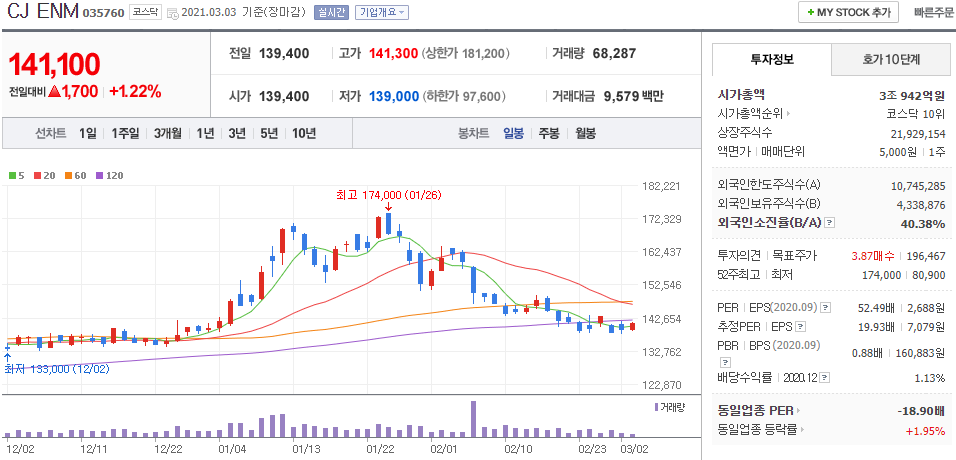Select the 10년 line chart period
Screen dimensions: 956x460
point(303,133)
